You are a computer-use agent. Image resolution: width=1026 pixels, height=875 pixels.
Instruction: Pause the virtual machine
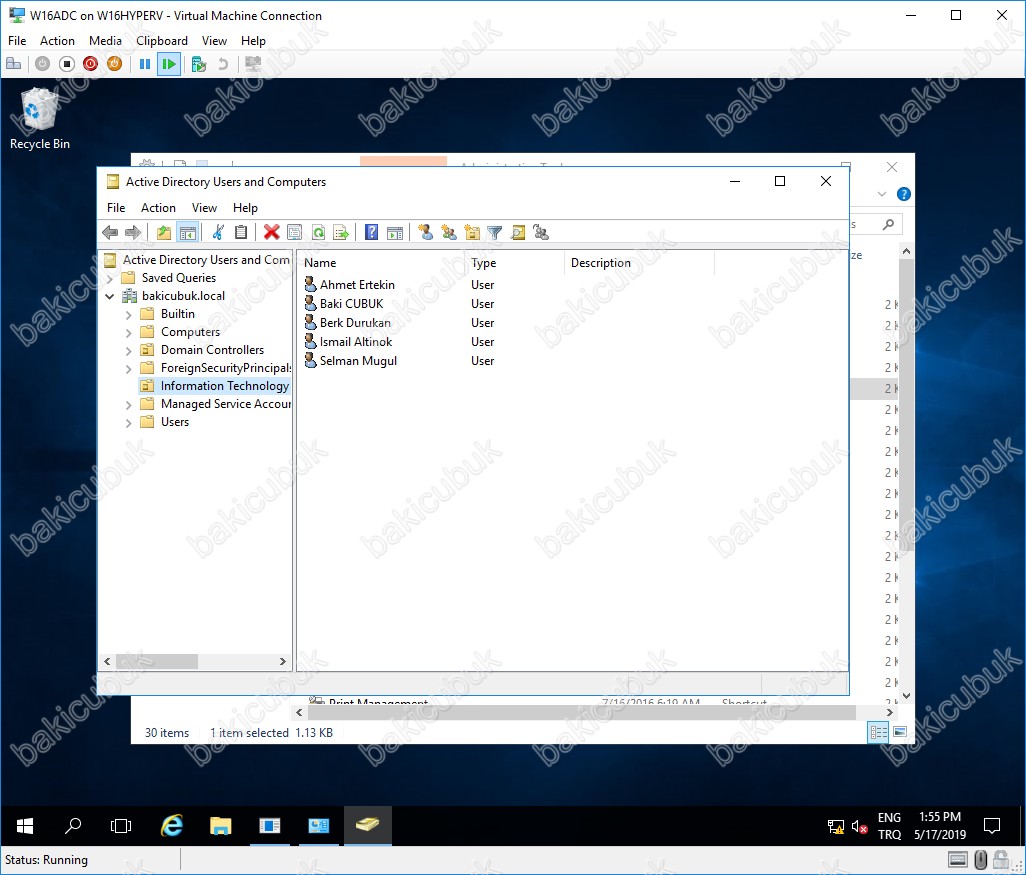(145, 64)
